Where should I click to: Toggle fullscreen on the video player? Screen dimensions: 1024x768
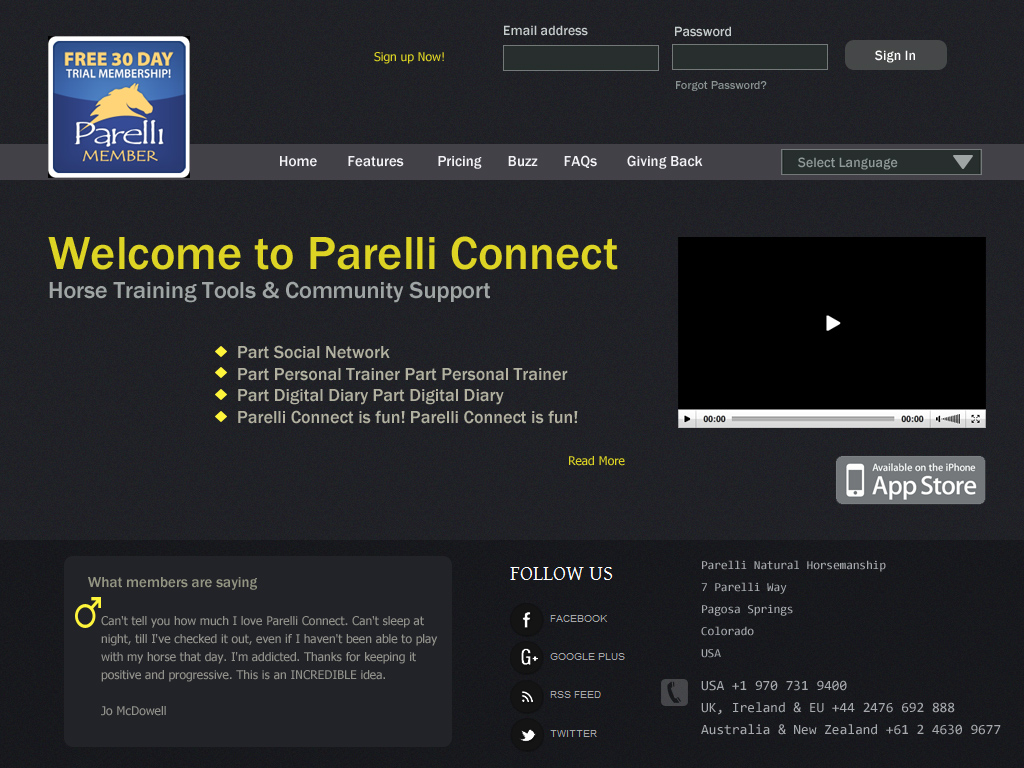(x=976, y=419)
